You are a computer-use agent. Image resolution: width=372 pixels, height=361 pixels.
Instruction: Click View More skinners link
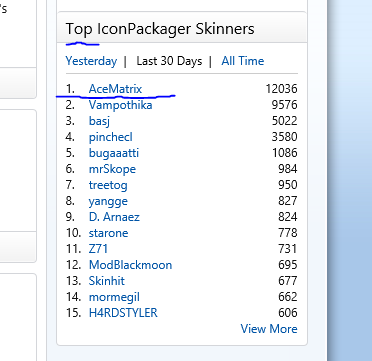(x=269, y=329)
